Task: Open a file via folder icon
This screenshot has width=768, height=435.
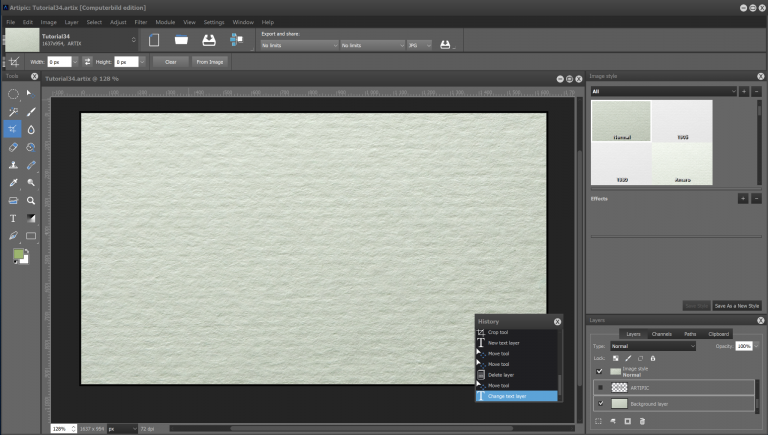Action: click(x=181, y=40)
